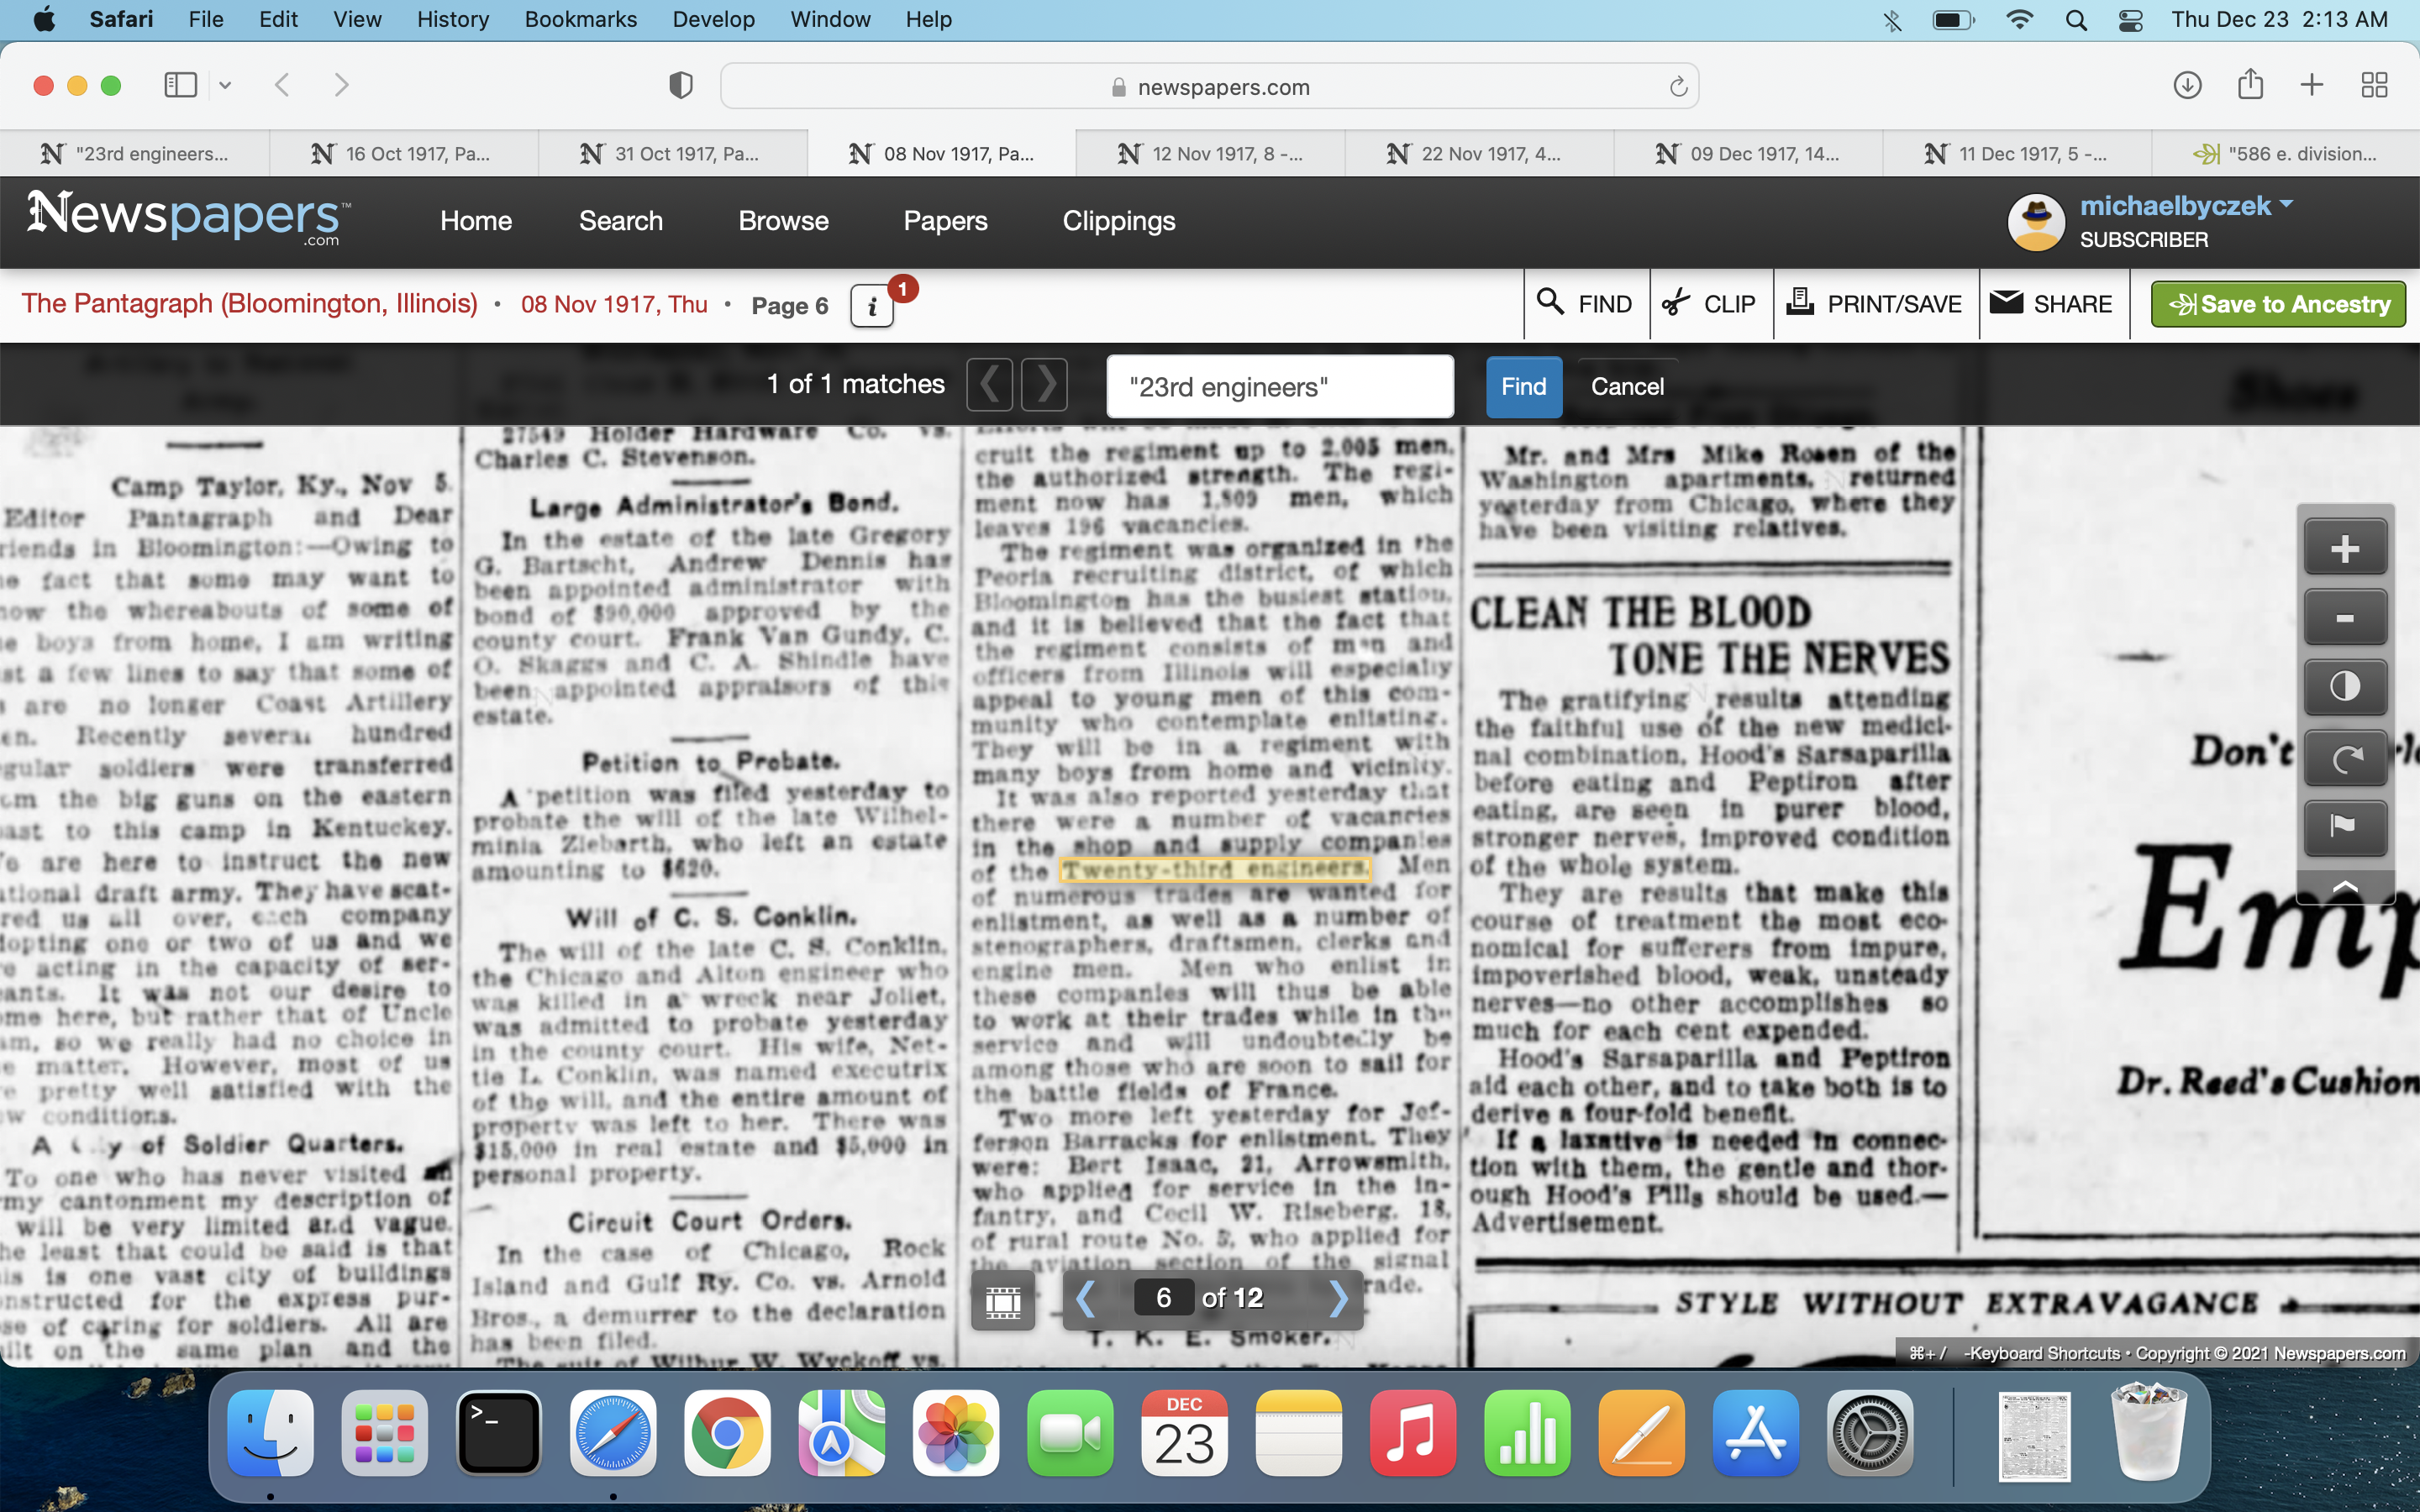Screen dimensions: 2420x1512
Task: Go to next page arrow
Action: [1338, 1298]
